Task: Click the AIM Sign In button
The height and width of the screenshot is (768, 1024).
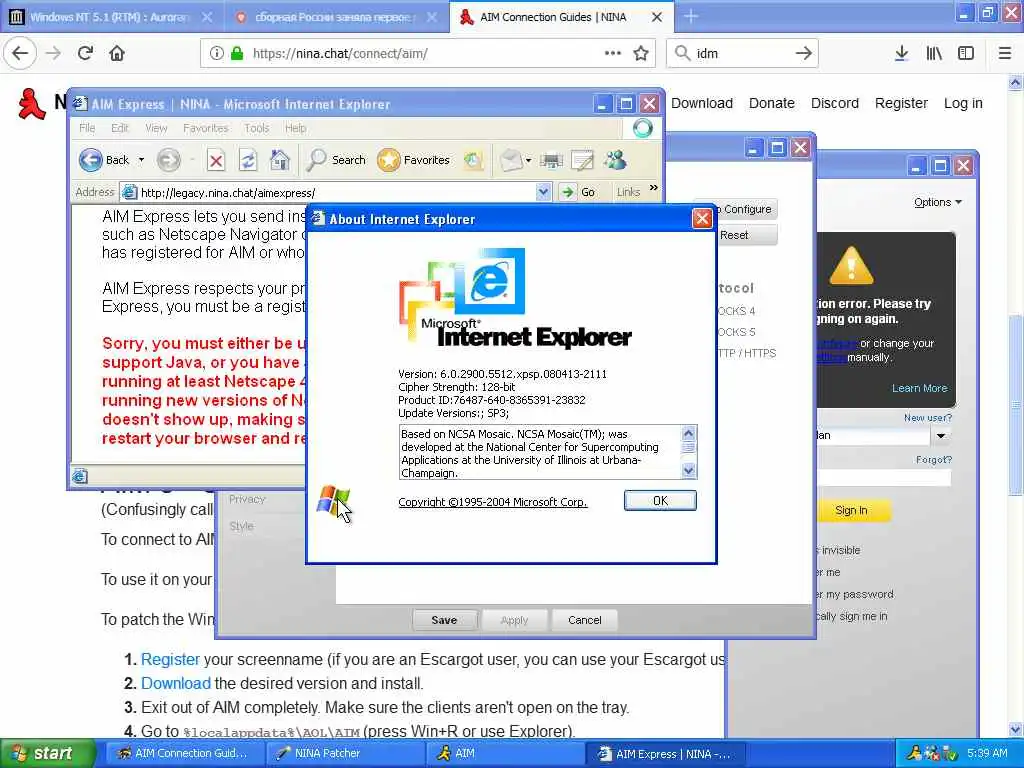Action: tap(852, 511)
